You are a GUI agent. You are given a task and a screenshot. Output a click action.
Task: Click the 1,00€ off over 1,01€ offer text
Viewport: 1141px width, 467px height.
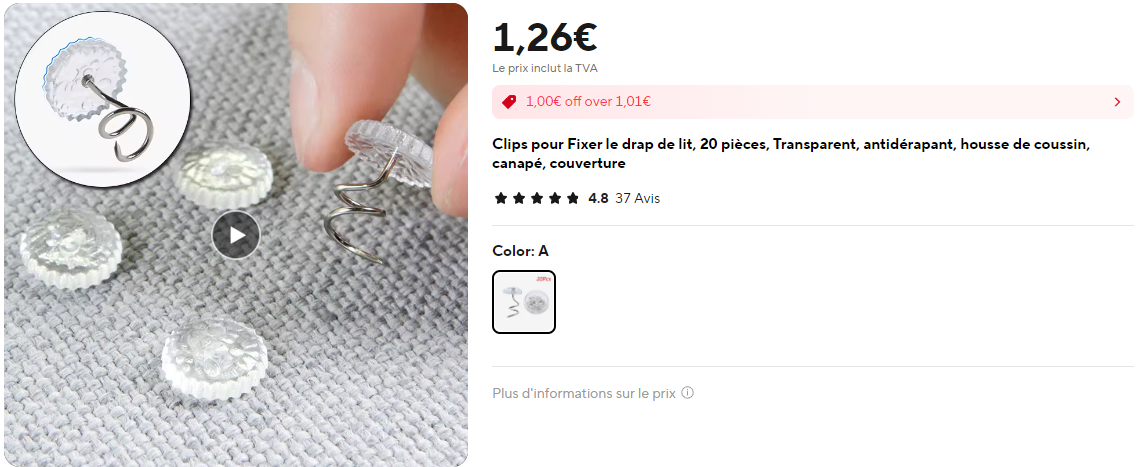(x=588, y=102)
